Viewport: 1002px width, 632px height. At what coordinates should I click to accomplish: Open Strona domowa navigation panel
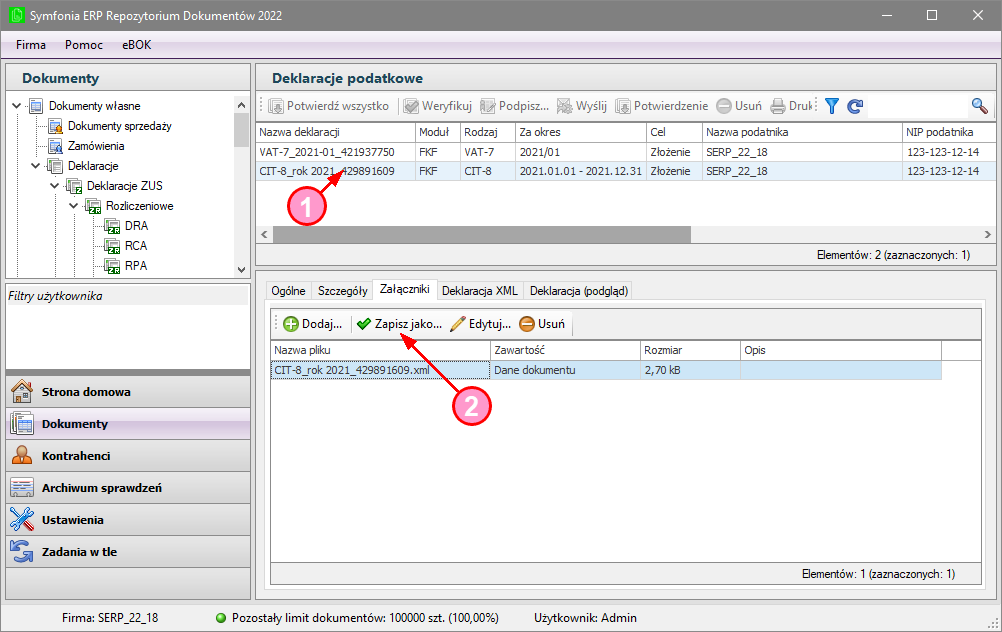click(x=86, y=392)
